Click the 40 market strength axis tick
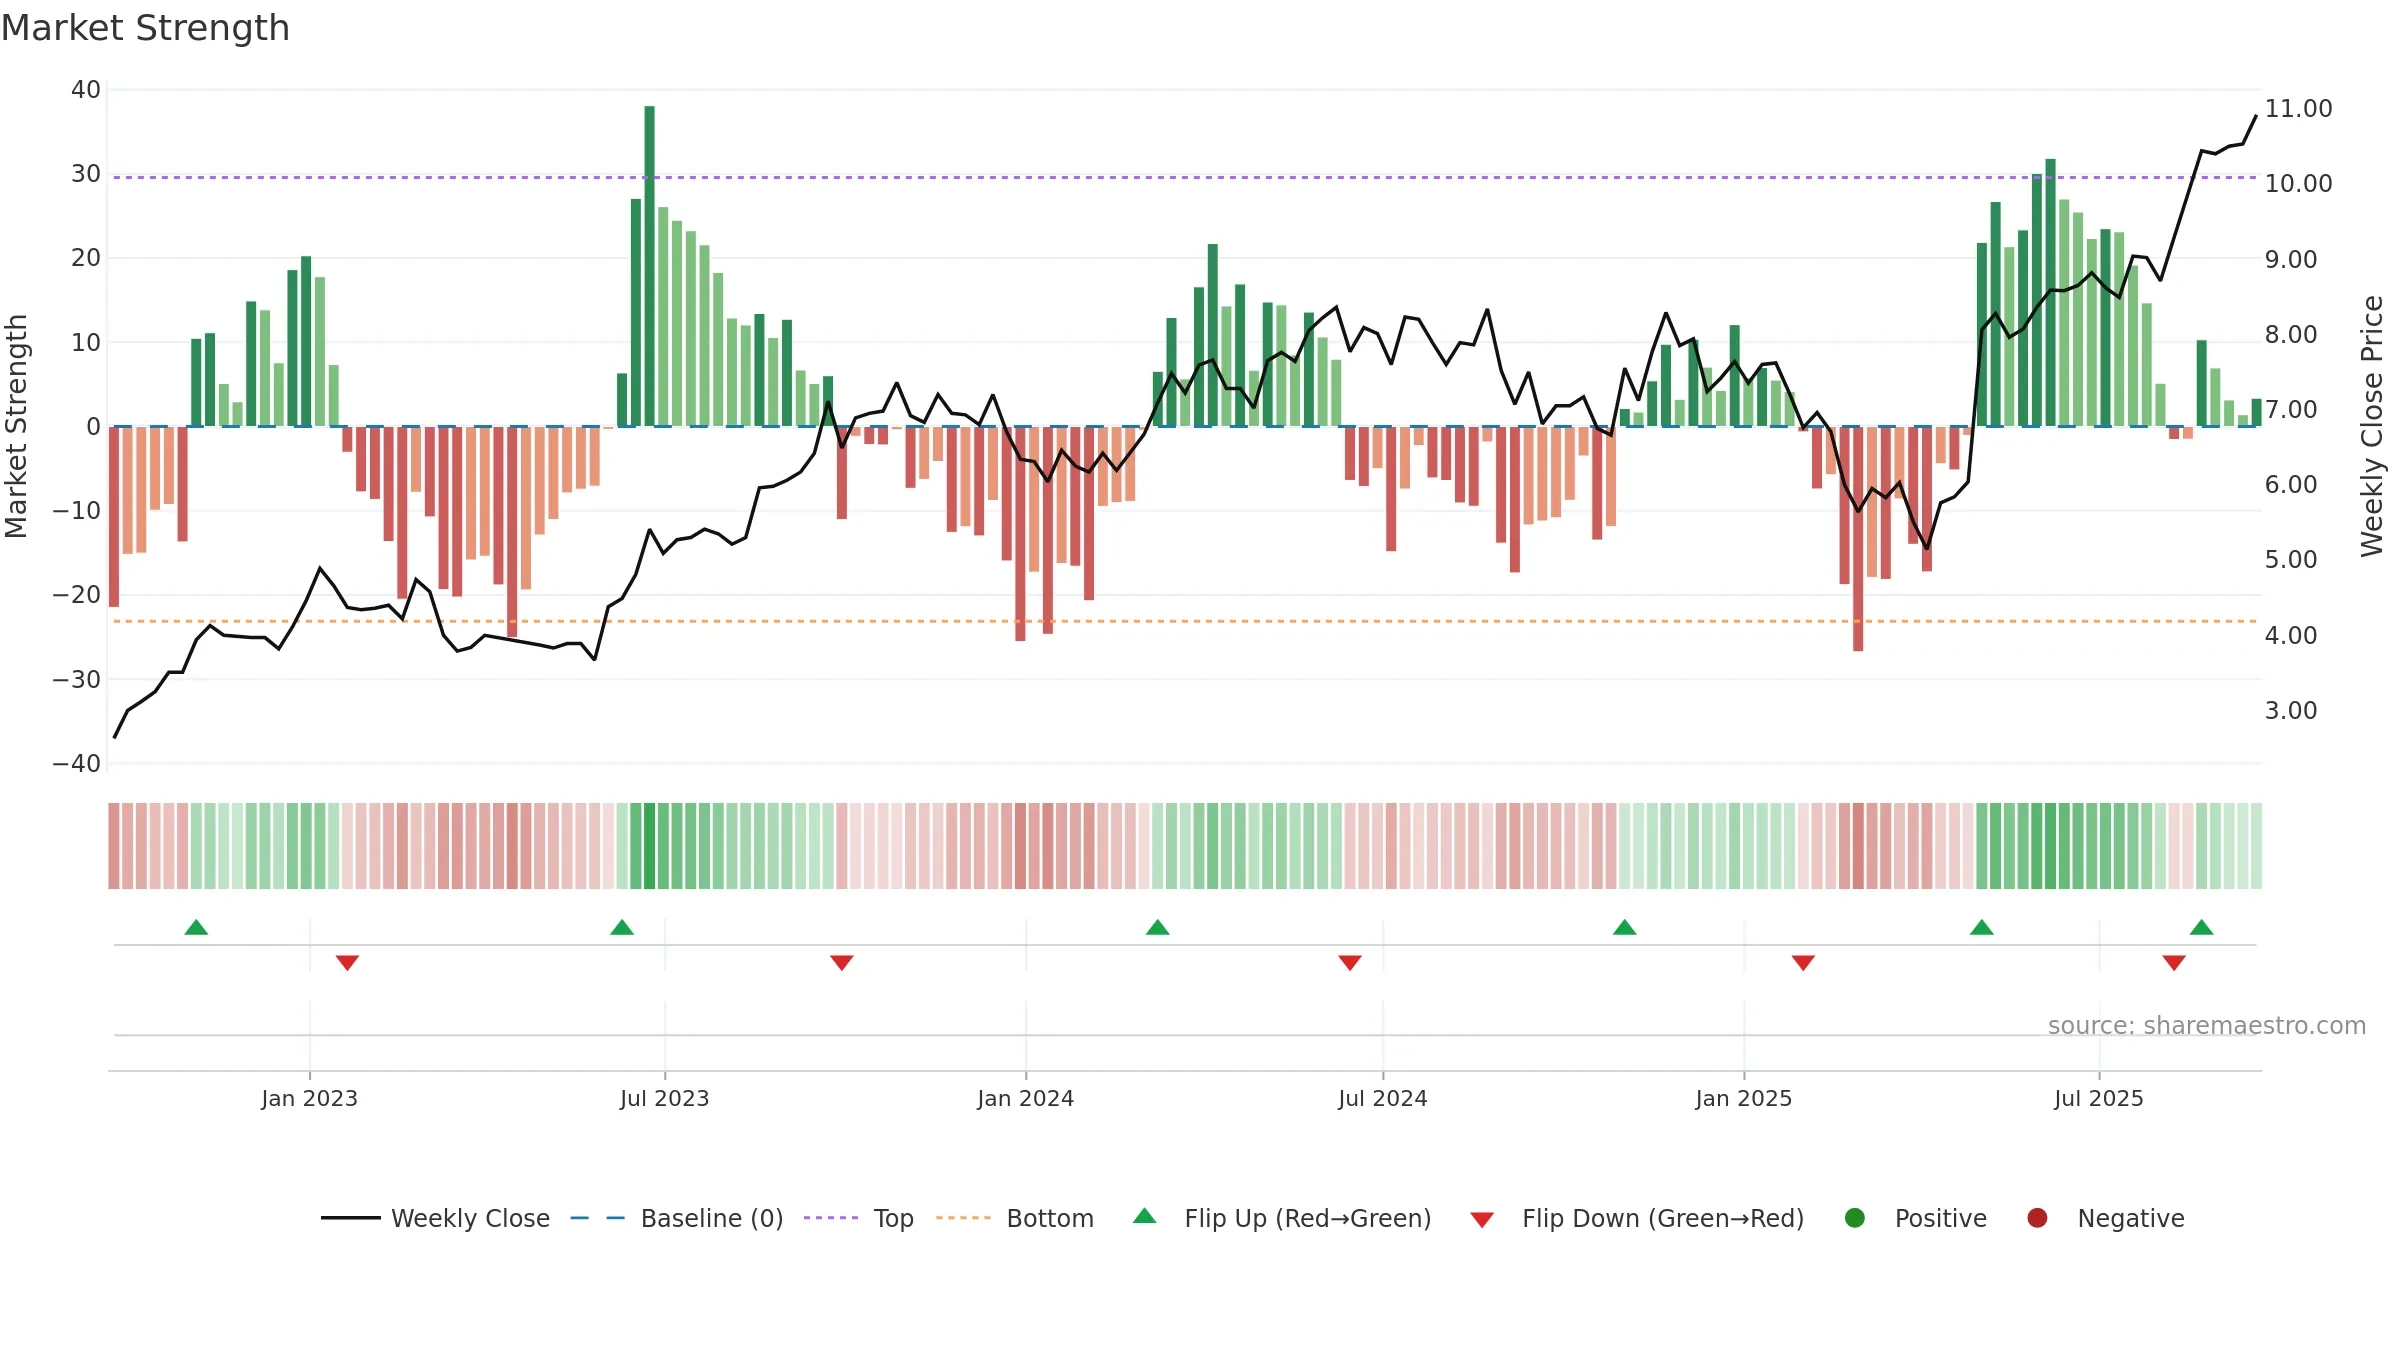This screenshot has width=2400, height=1350. coord(86,89)
